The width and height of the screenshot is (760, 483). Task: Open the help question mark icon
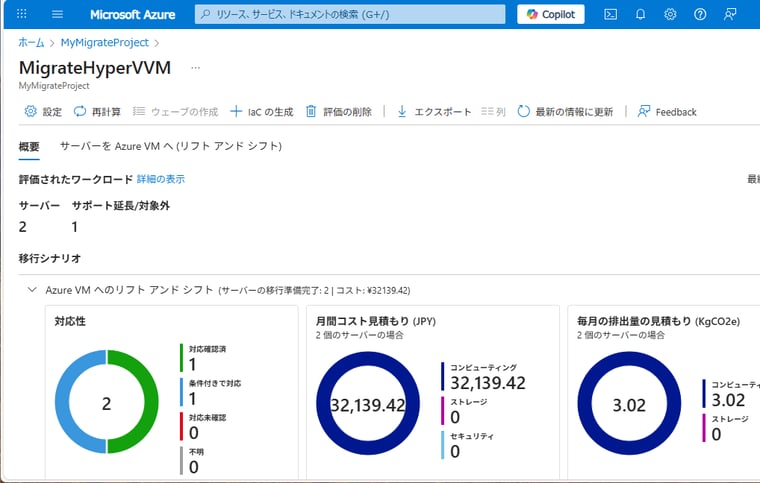[700, 15]
